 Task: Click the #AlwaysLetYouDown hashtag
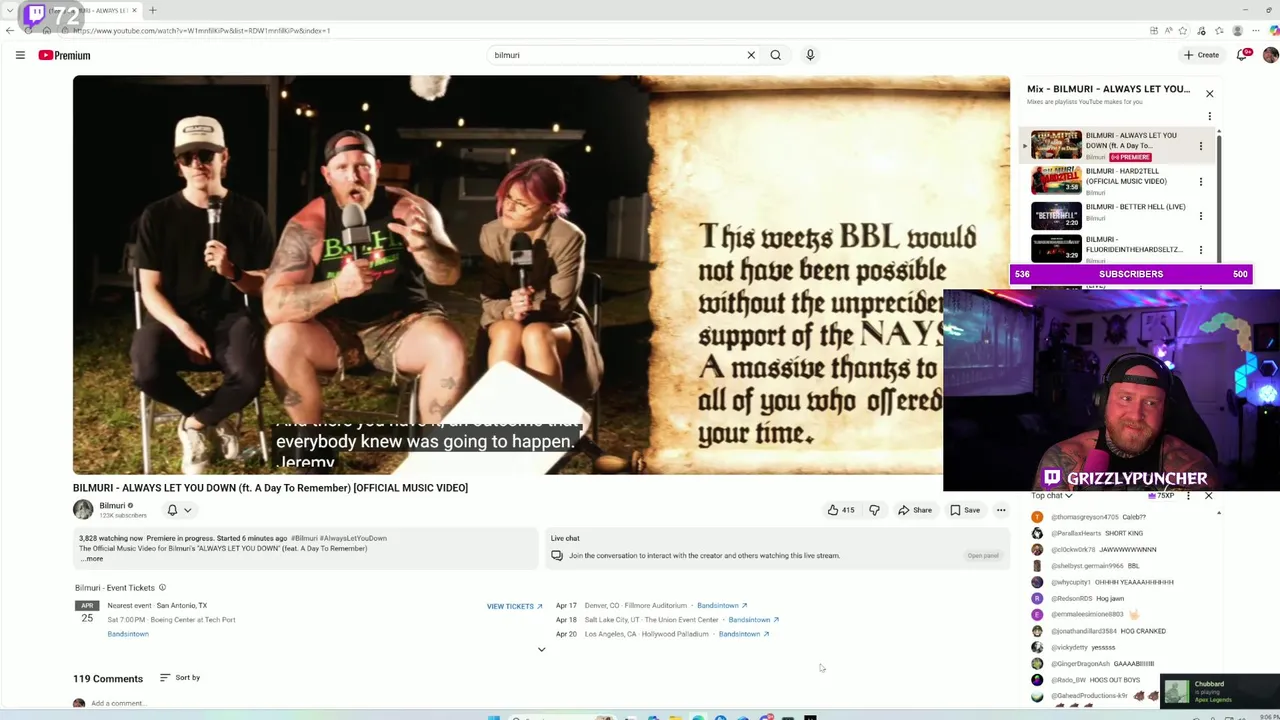tap(353, 538)
